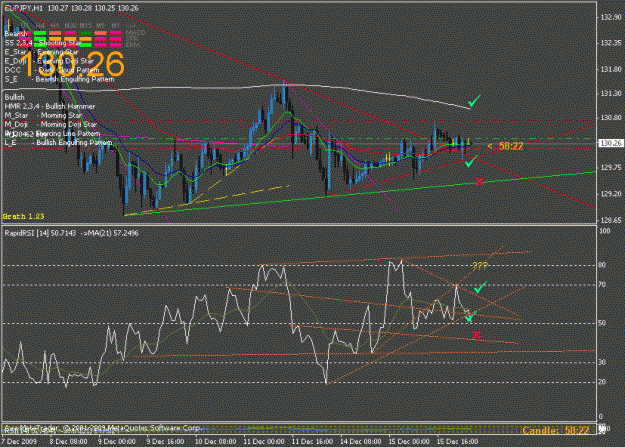Click the green check mark below the latest price candle
The width and height of the screenshot is (625, 447).
[x=470, y=161]
